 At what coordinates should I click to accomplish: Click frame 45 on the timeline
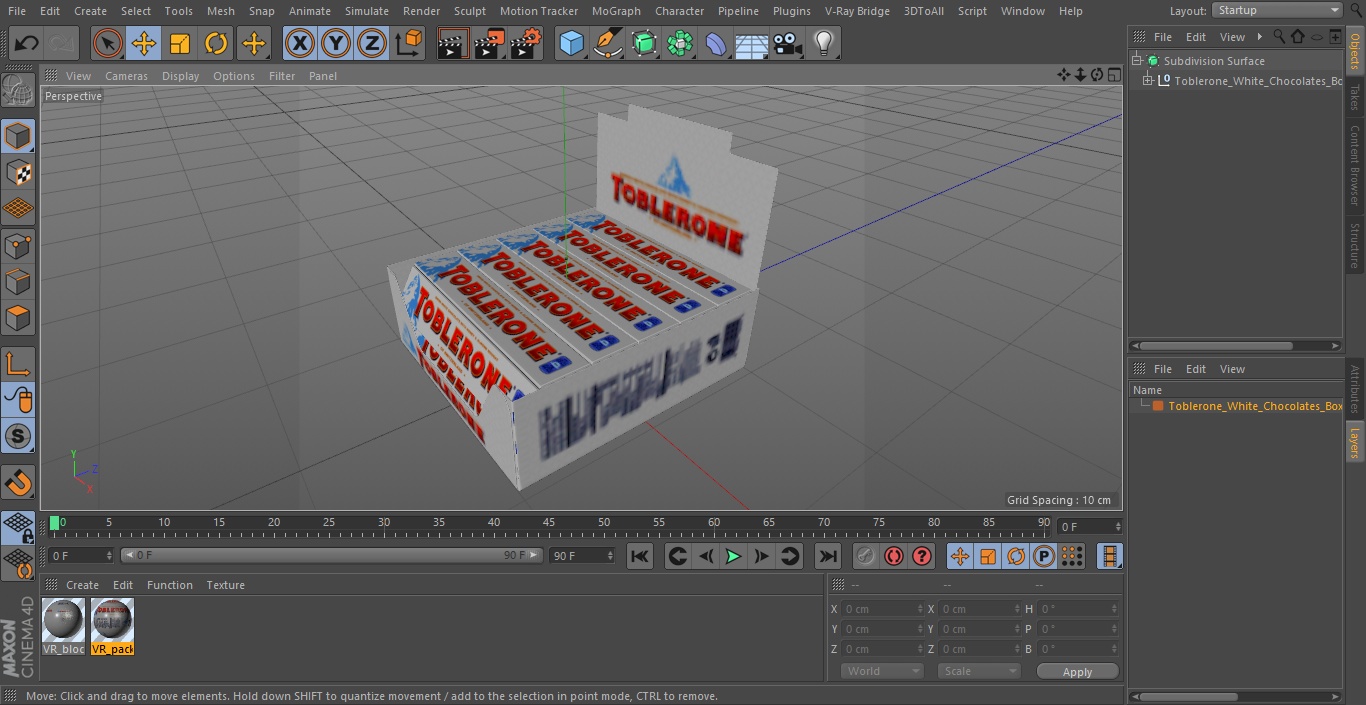(549, 523)
